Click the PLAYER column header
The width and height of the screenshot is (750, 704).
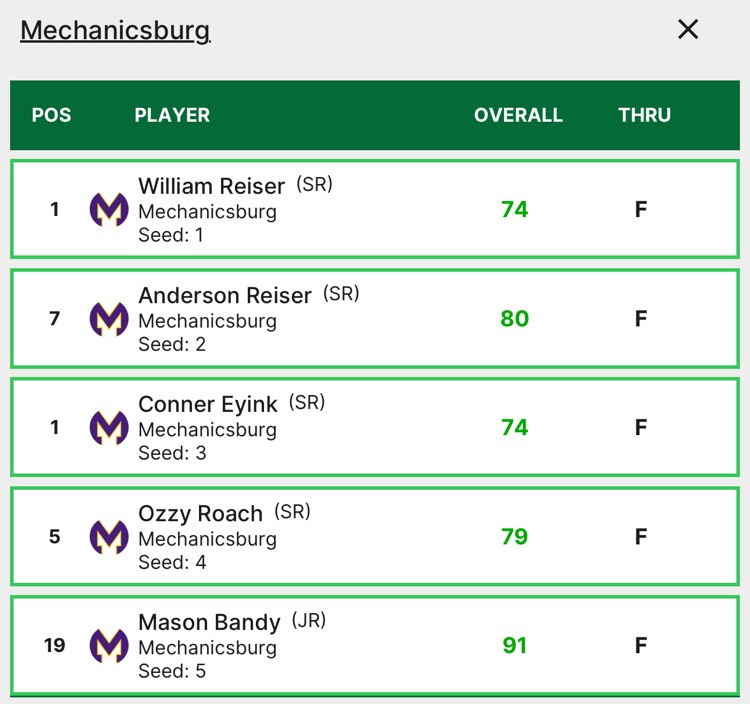pos(172,115)
